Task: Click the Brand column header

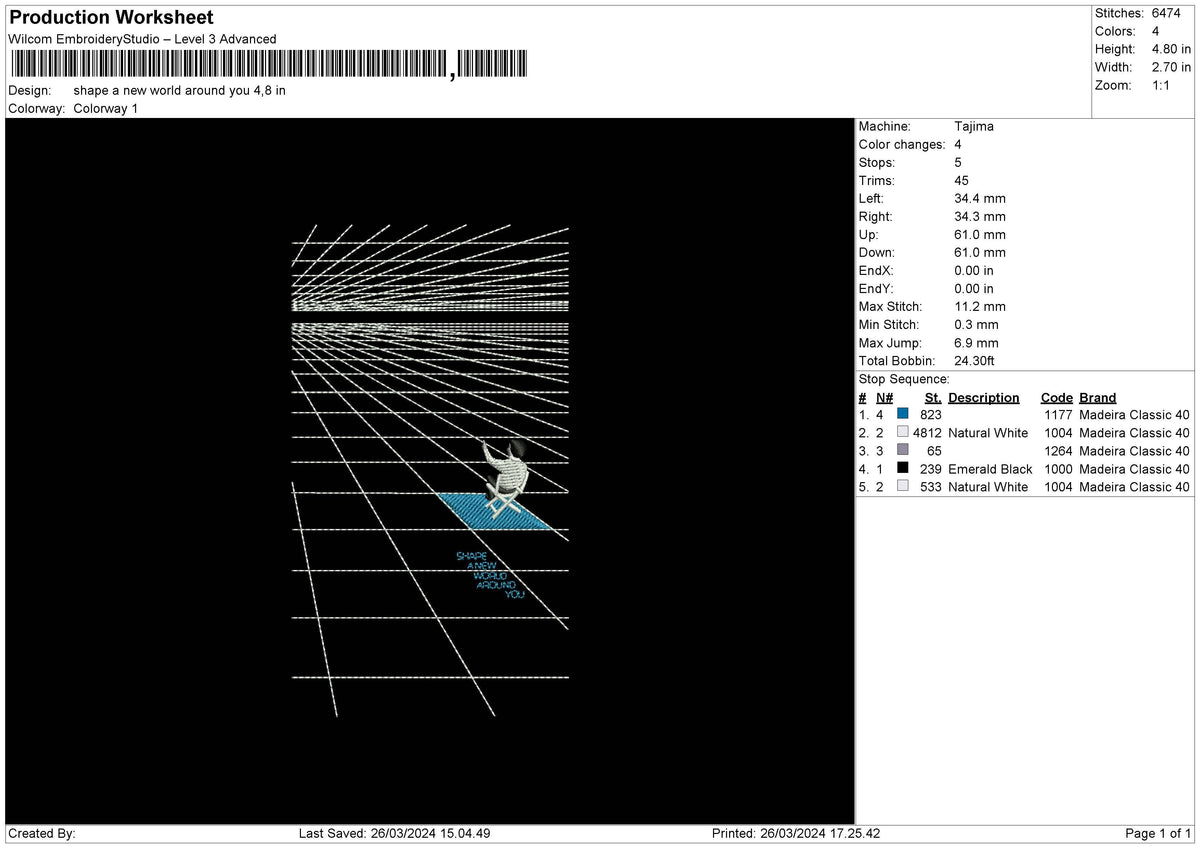Action: 1097,397
